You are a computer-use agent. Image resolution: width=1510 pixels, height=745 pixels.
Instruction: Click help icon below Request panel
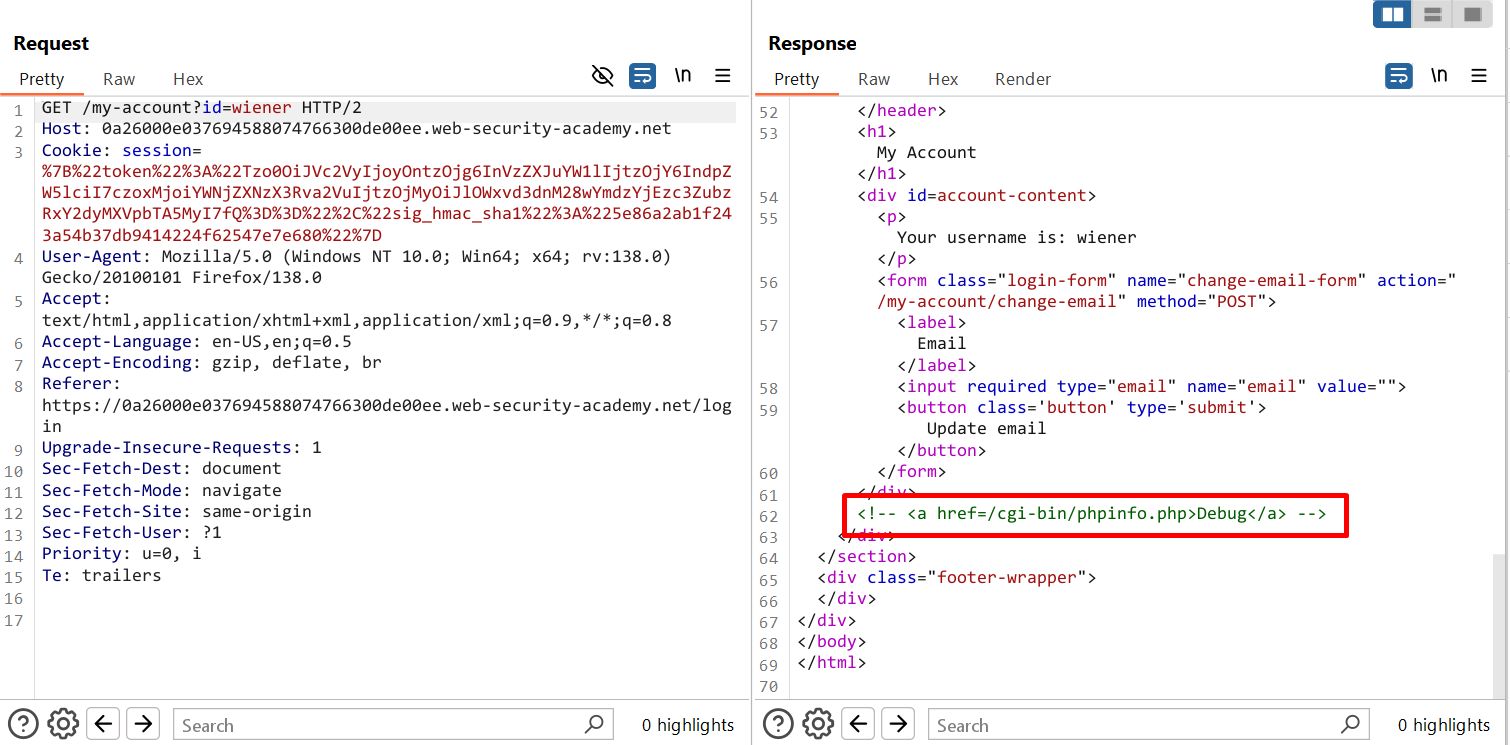click(x=23, y=723)
